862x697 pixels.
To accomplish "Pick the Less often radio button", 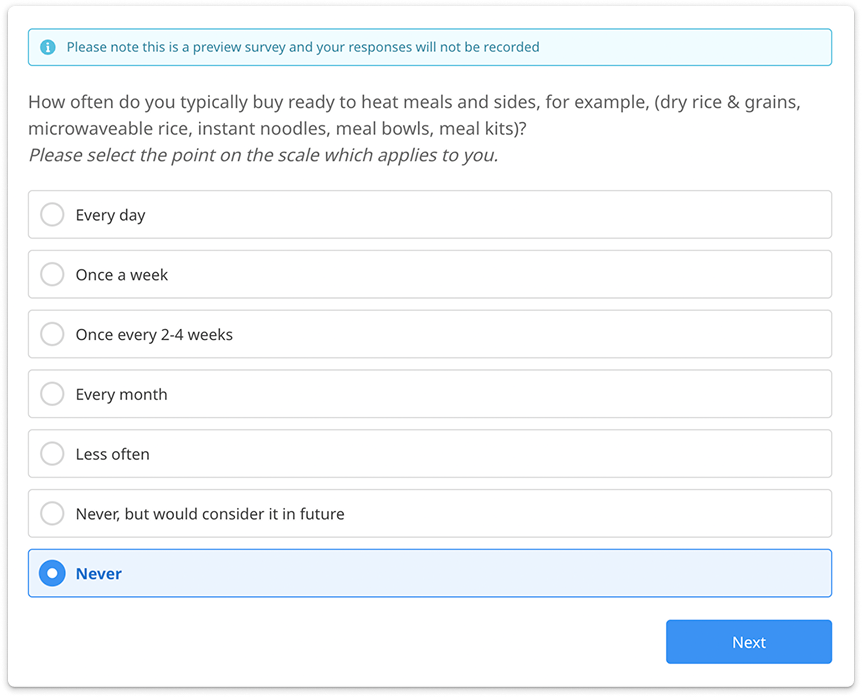I will 52,454.
